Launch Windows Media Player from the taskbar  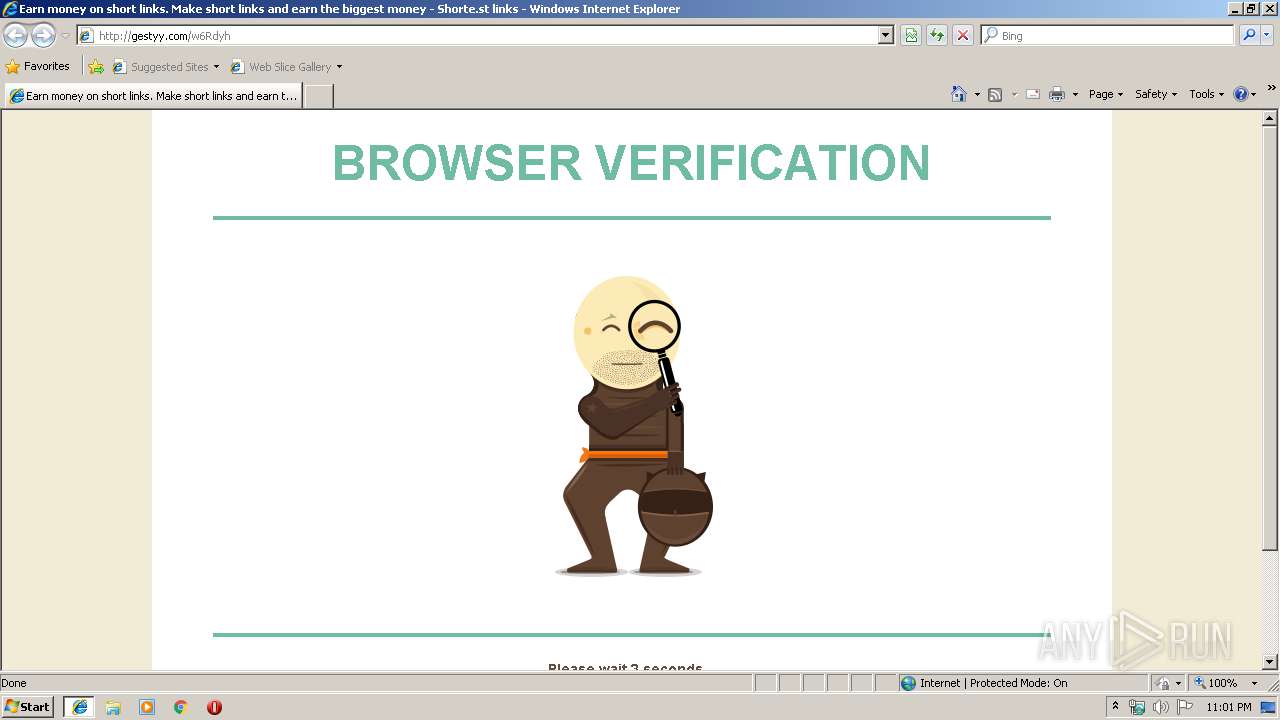click(x=147, y=707)
